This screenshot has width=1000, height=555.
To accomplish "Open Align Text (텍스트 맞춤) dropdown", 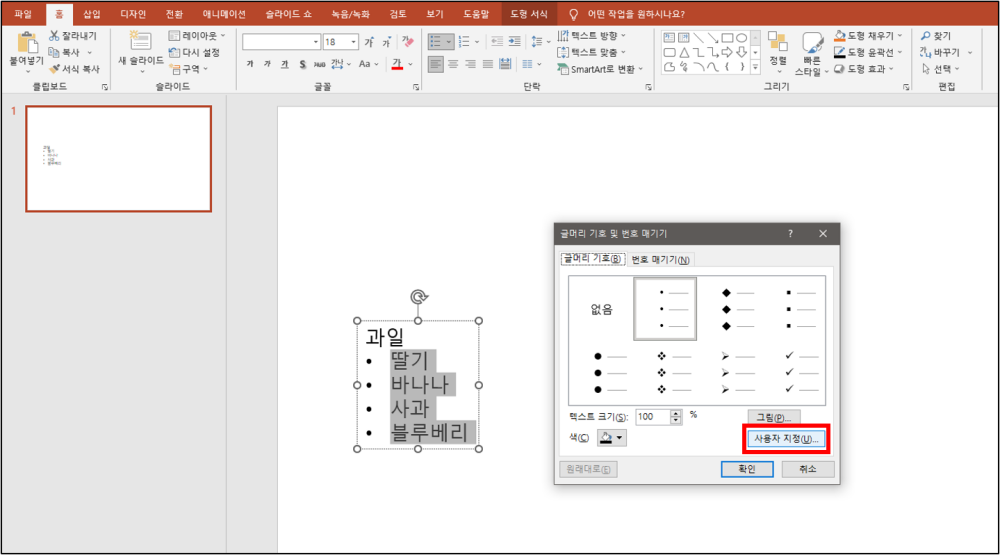I will [592, 52].
